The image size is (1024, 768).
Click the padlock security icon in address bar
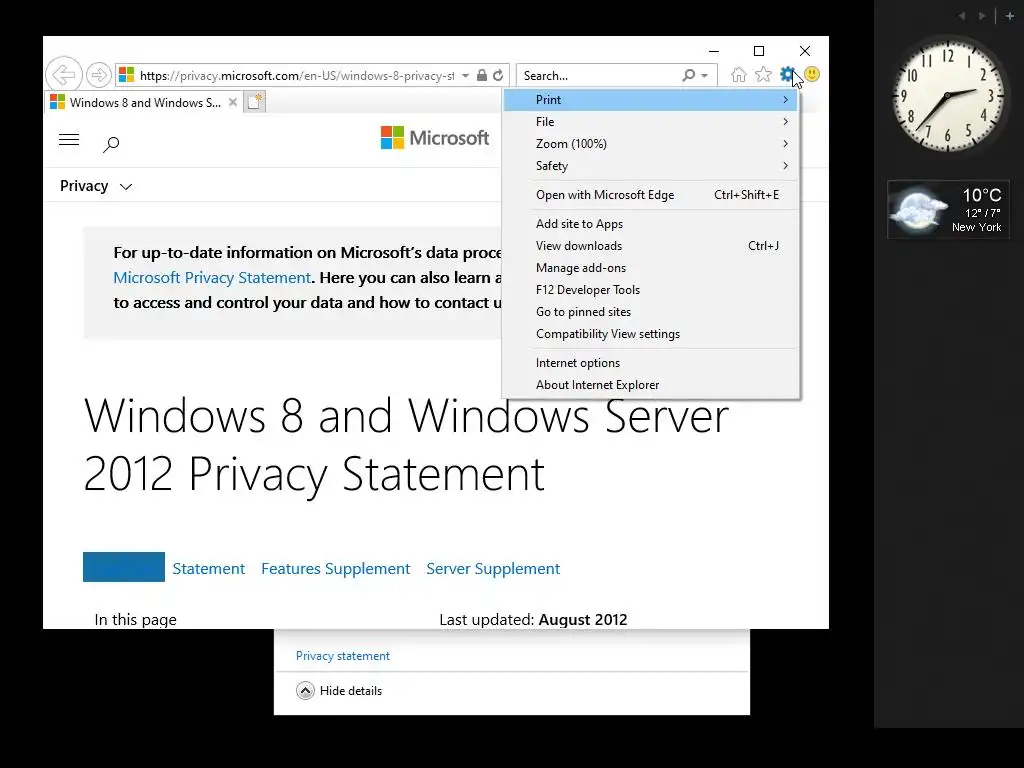(x=482, y=75)
